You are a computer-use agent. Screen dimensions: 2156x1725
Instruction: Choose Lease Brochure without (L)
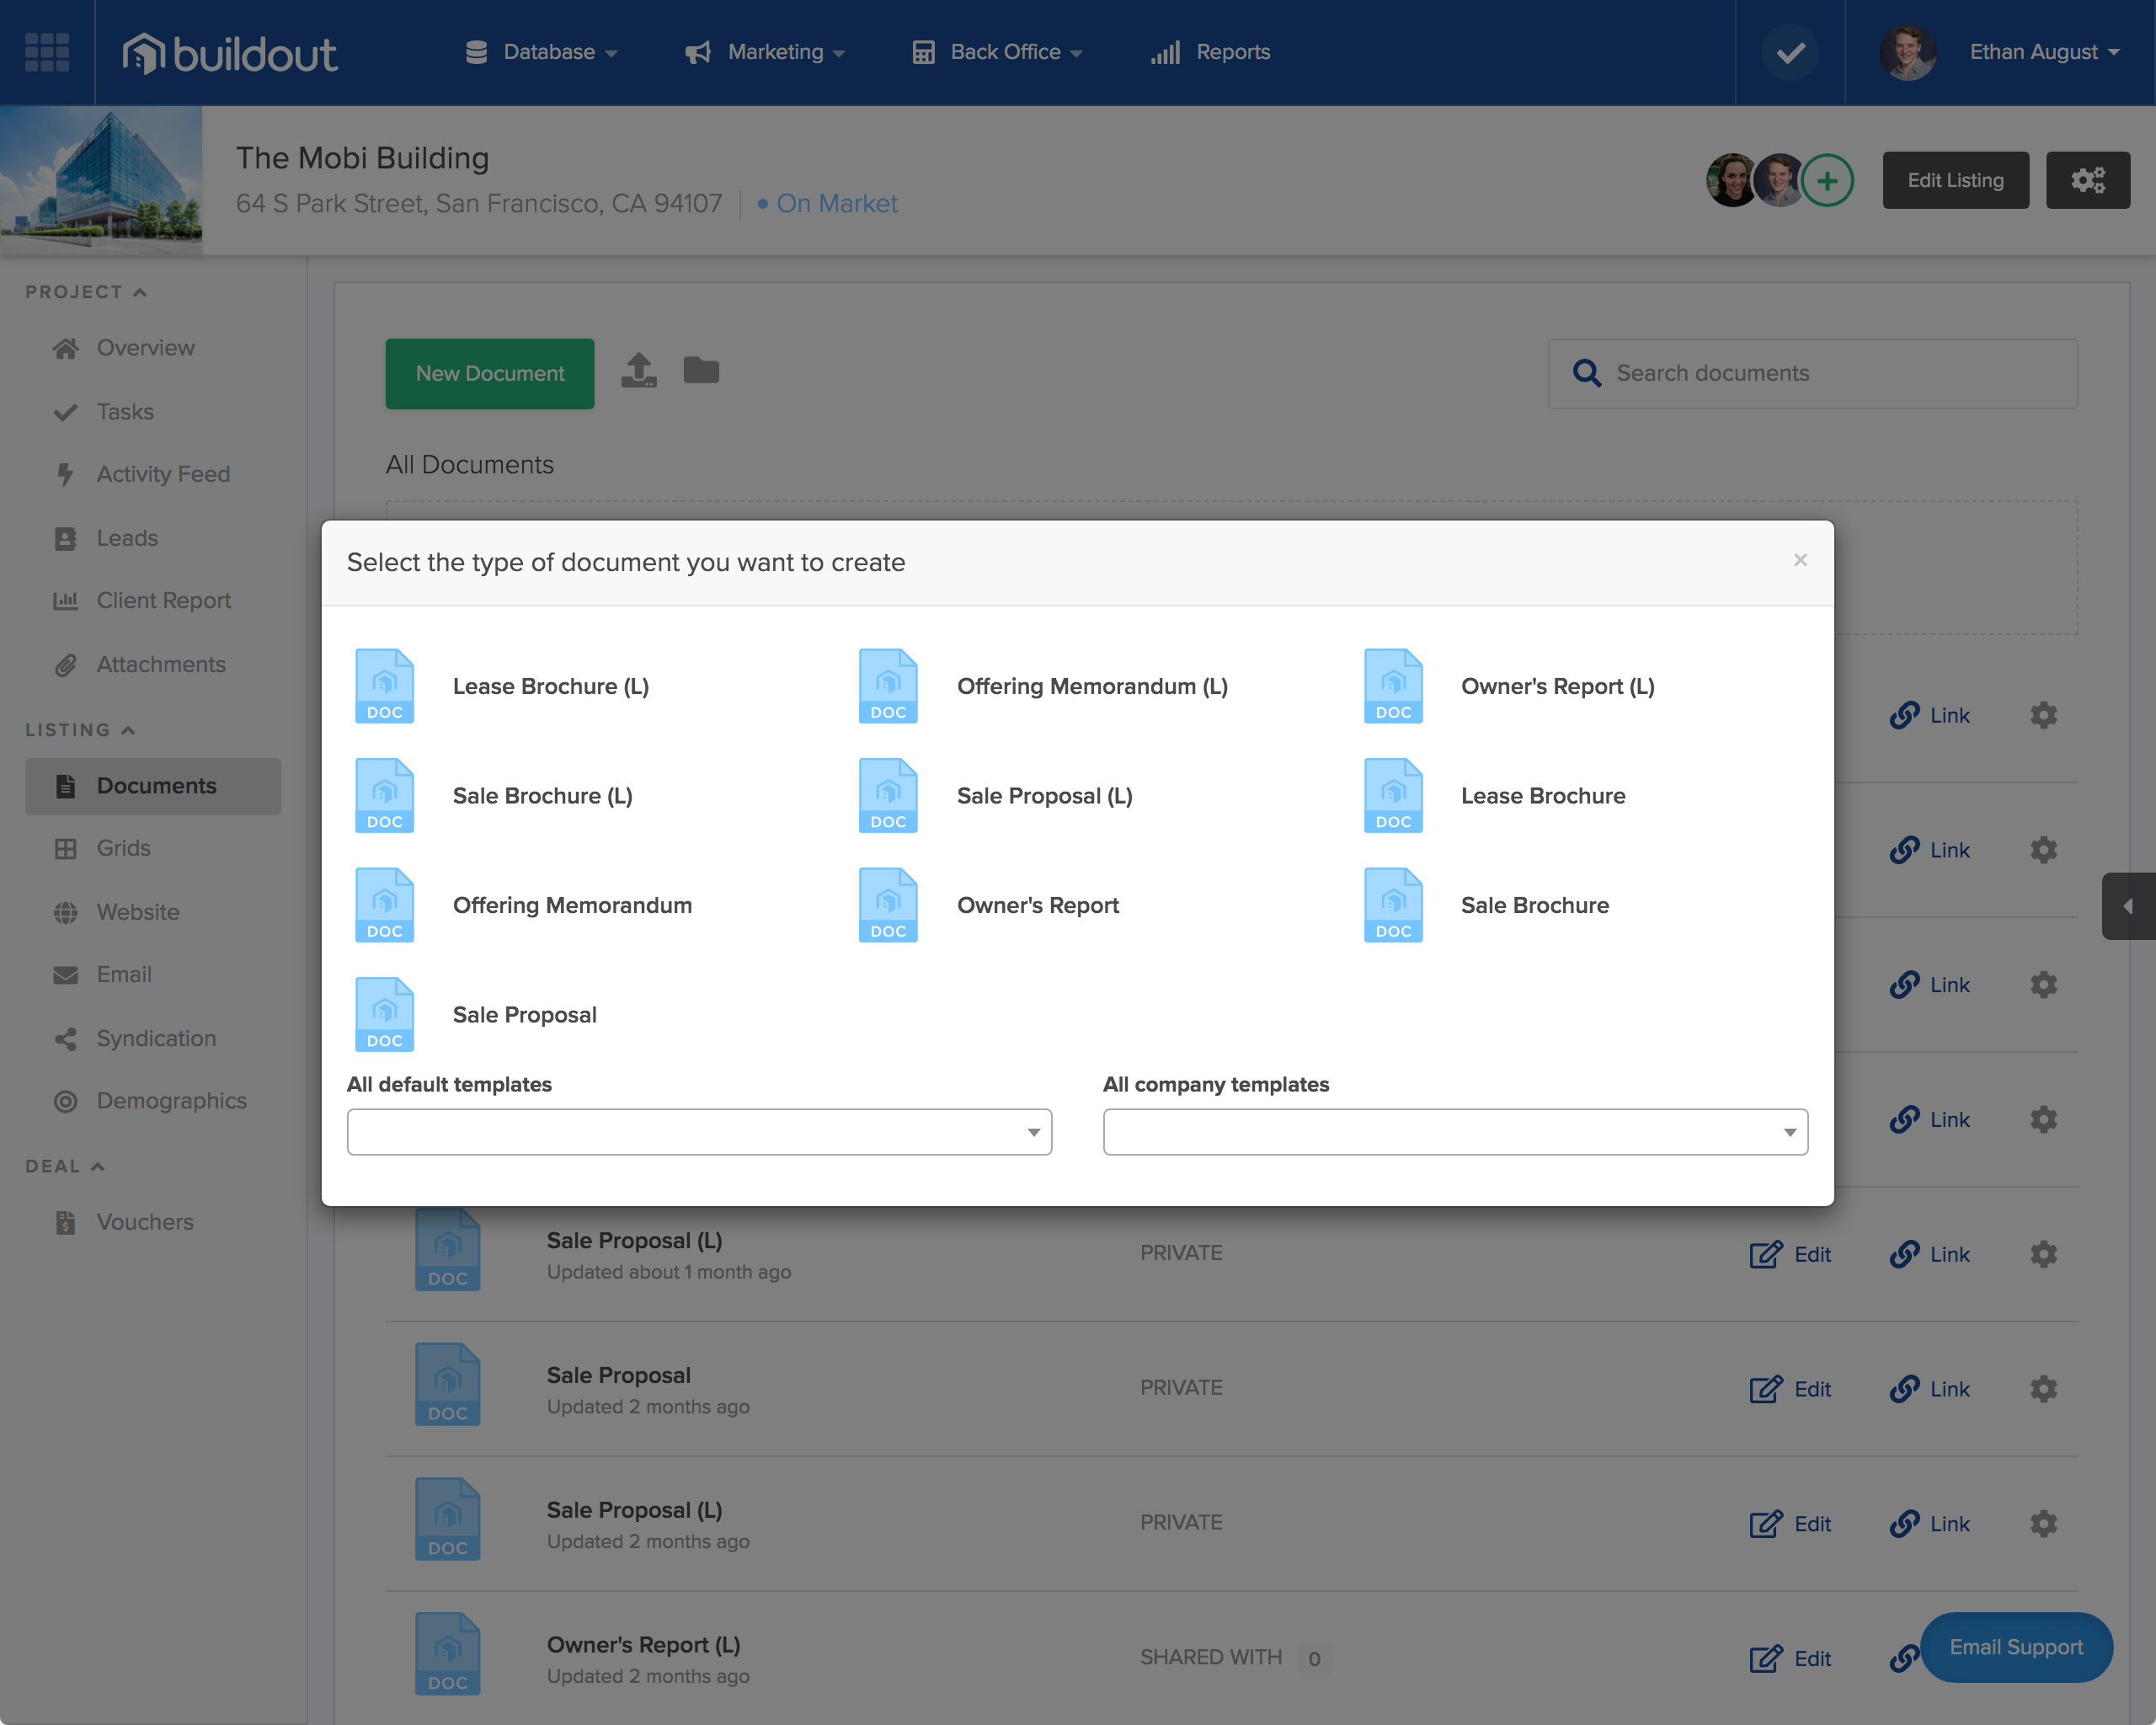(1495, 796)
